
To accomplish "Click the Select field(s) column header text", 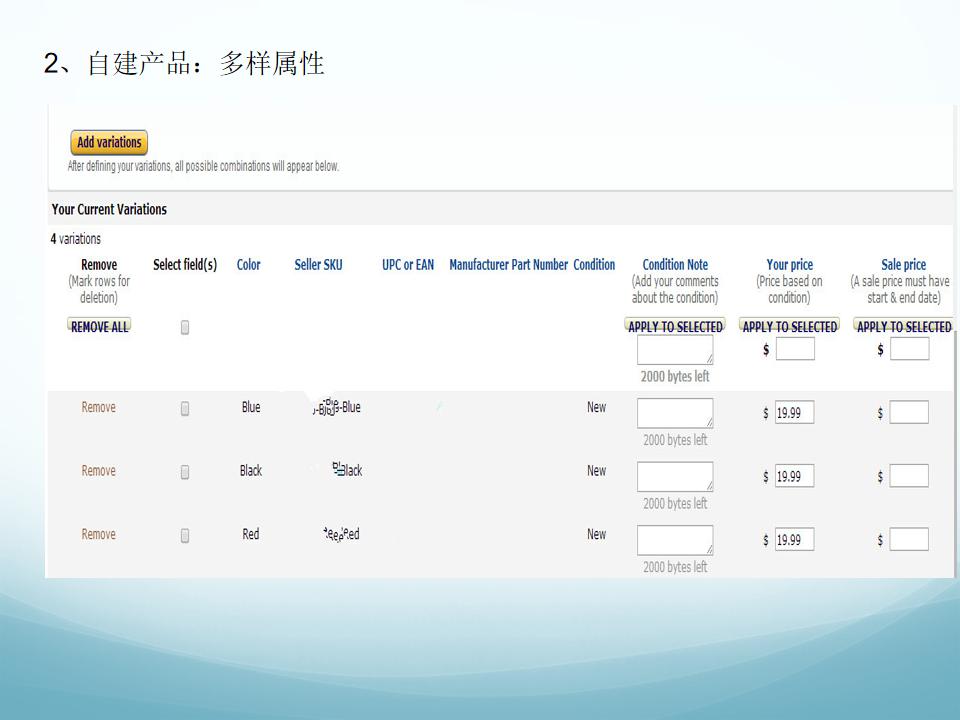I will pos(185,264).
